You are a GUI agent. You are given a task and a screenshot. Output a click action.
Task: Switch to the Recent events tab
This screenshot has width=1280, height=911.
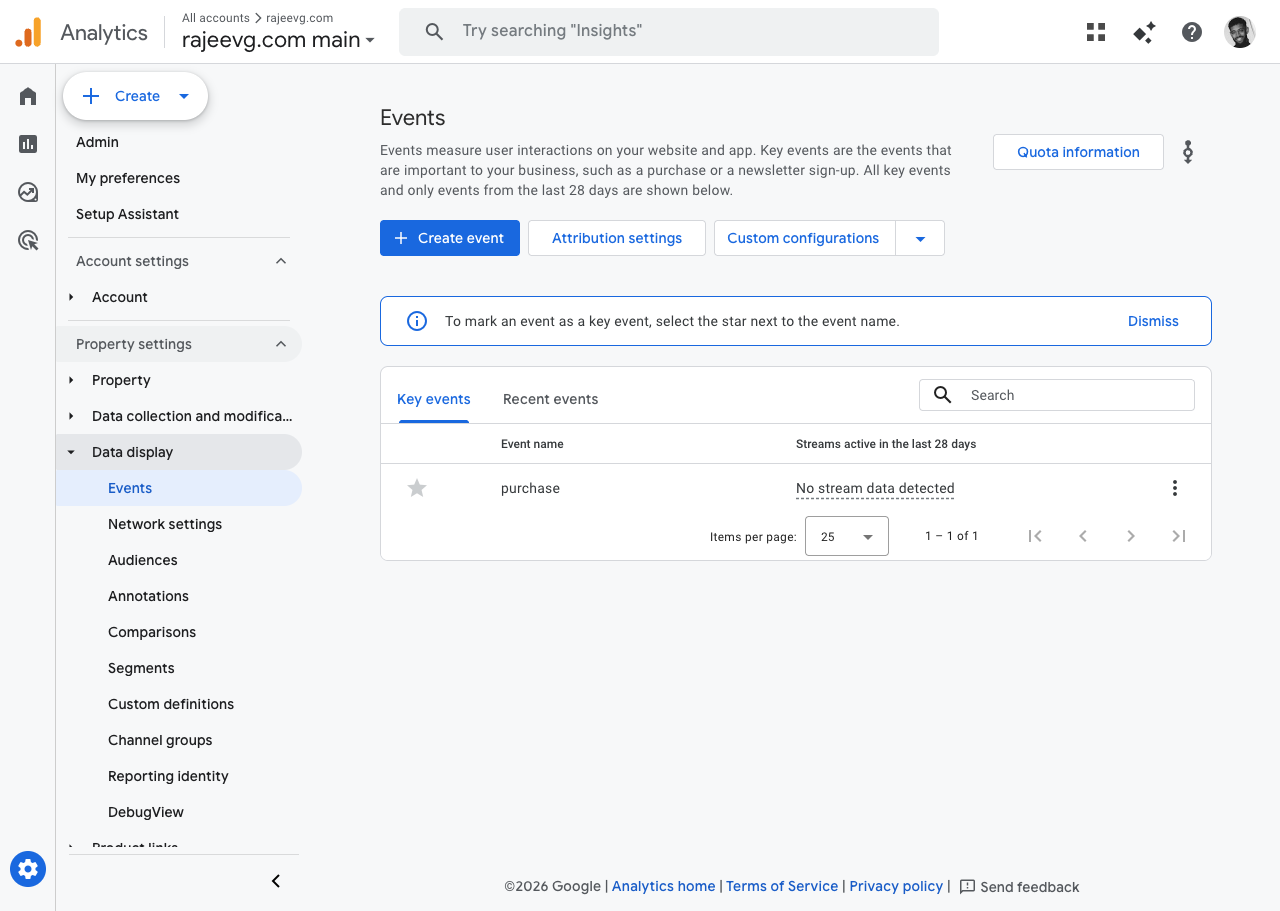(550, 399)
